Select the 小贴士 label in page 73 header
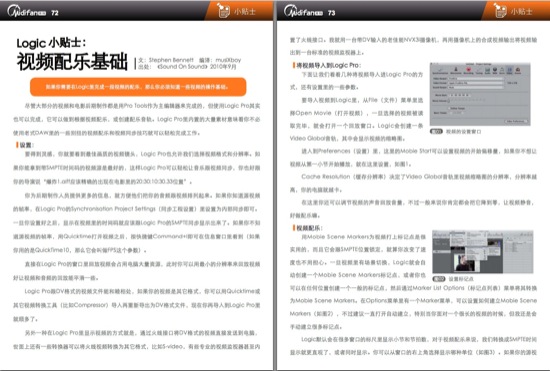Screen dimensions: 550x371 coord(522,12)
